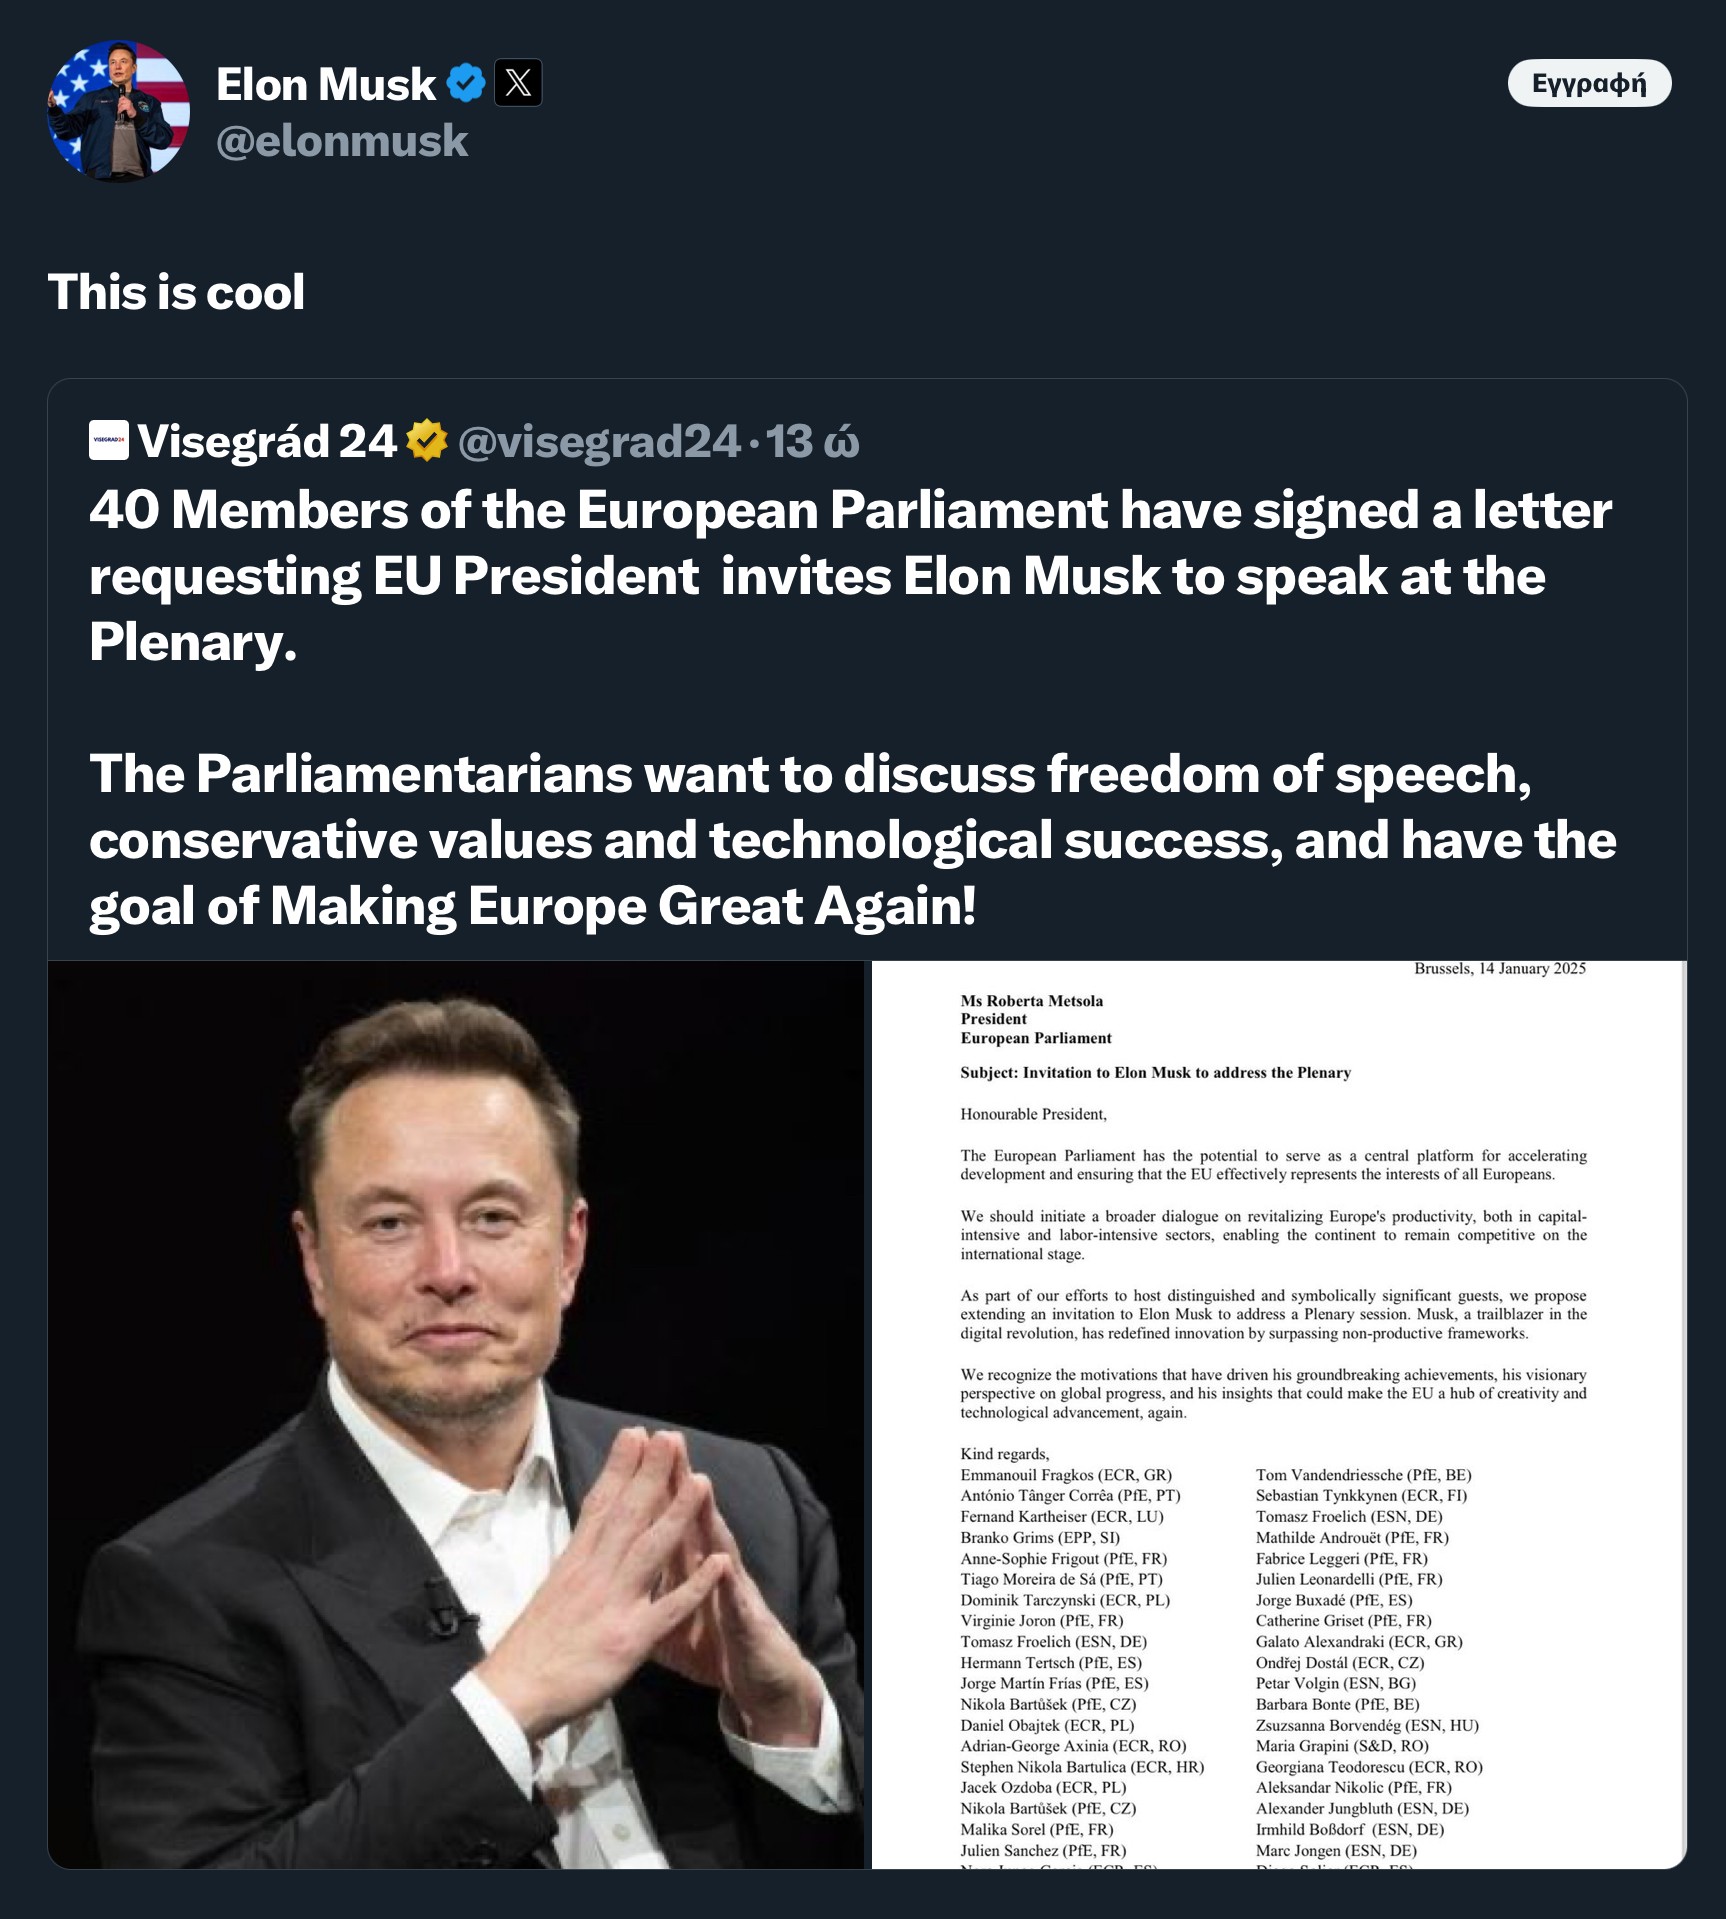Open the letter document image
Viewport: 1726px width, 1919px height.
(x=1278, y=1414)
